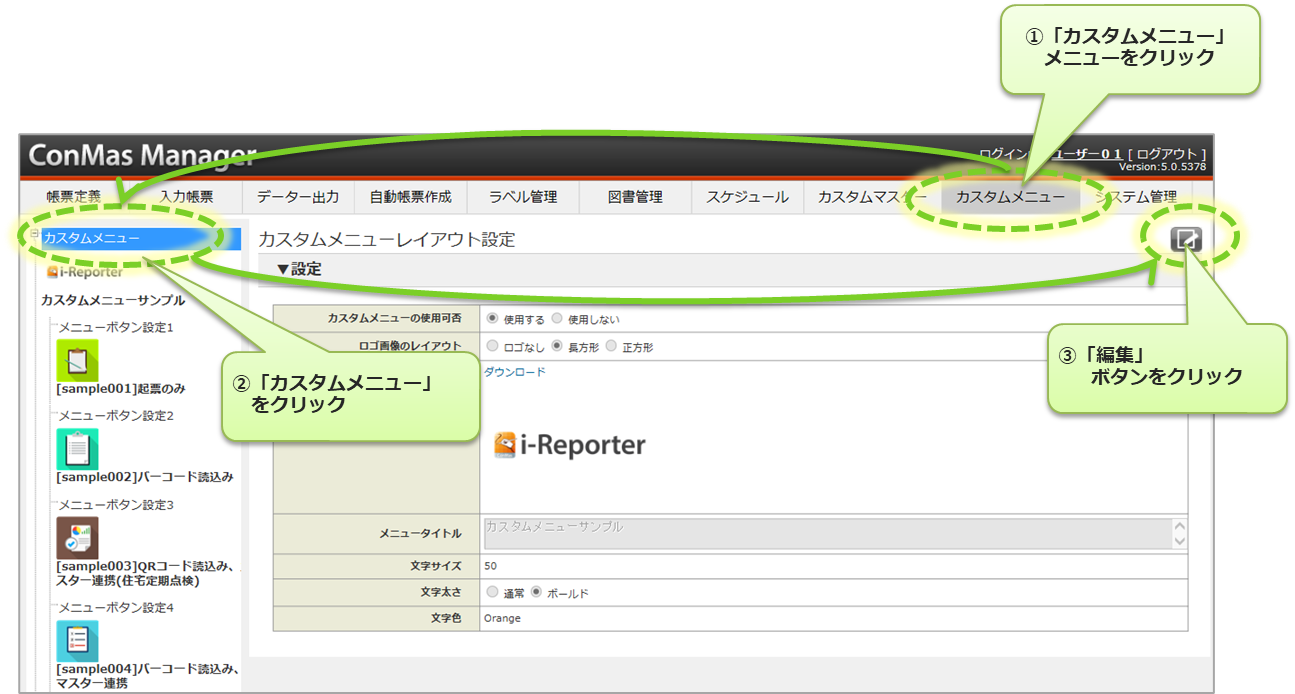Click the large i-Reporter logo image
Screen dimensions: 1295x694
tap(570, 445)
